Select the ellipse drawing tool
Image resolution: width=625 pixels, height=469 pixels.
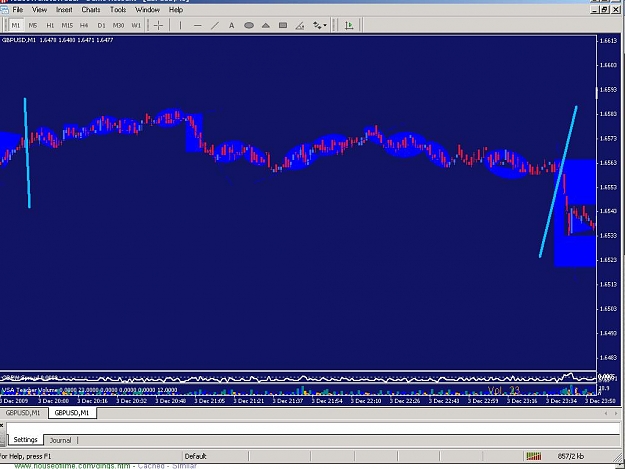pyautogui.click(x=249, y=26)
